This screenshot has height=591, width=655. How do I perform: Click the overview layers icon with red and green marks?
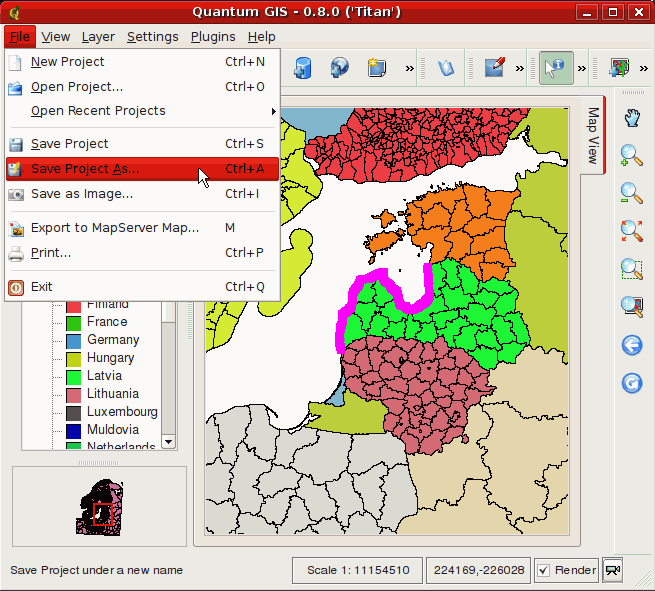tap(619, 68)
